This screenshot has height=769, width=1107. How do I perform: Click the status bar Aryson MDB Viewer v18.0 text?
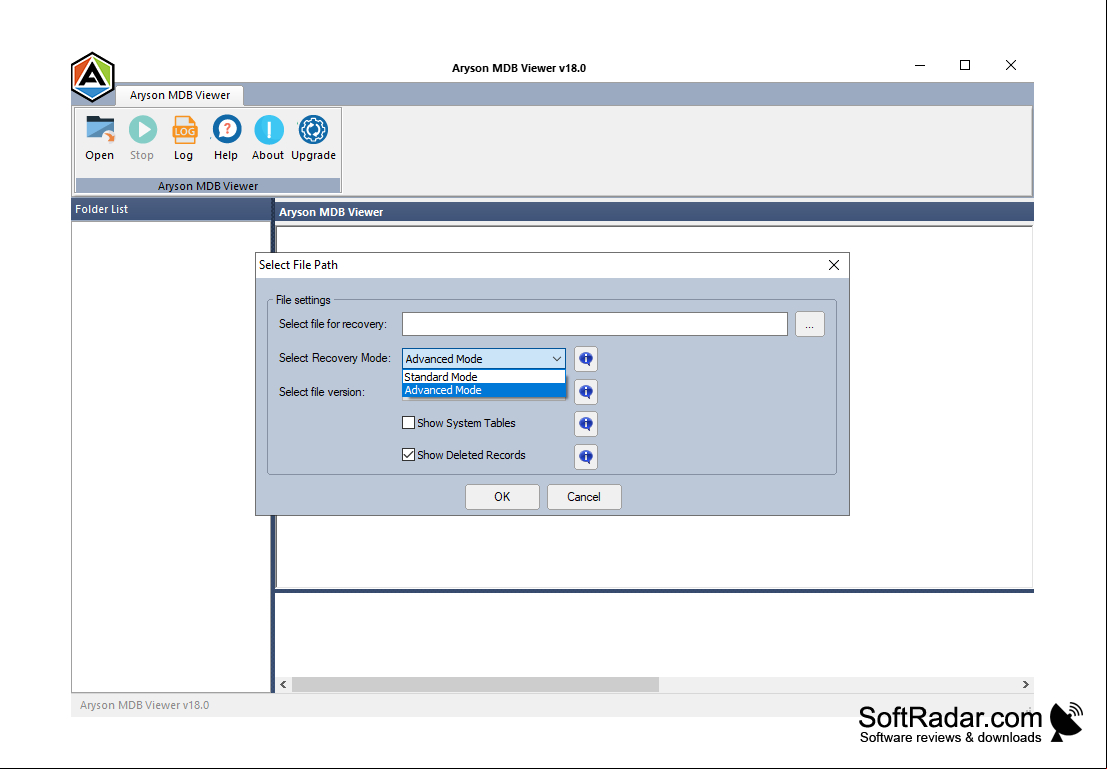145,705
